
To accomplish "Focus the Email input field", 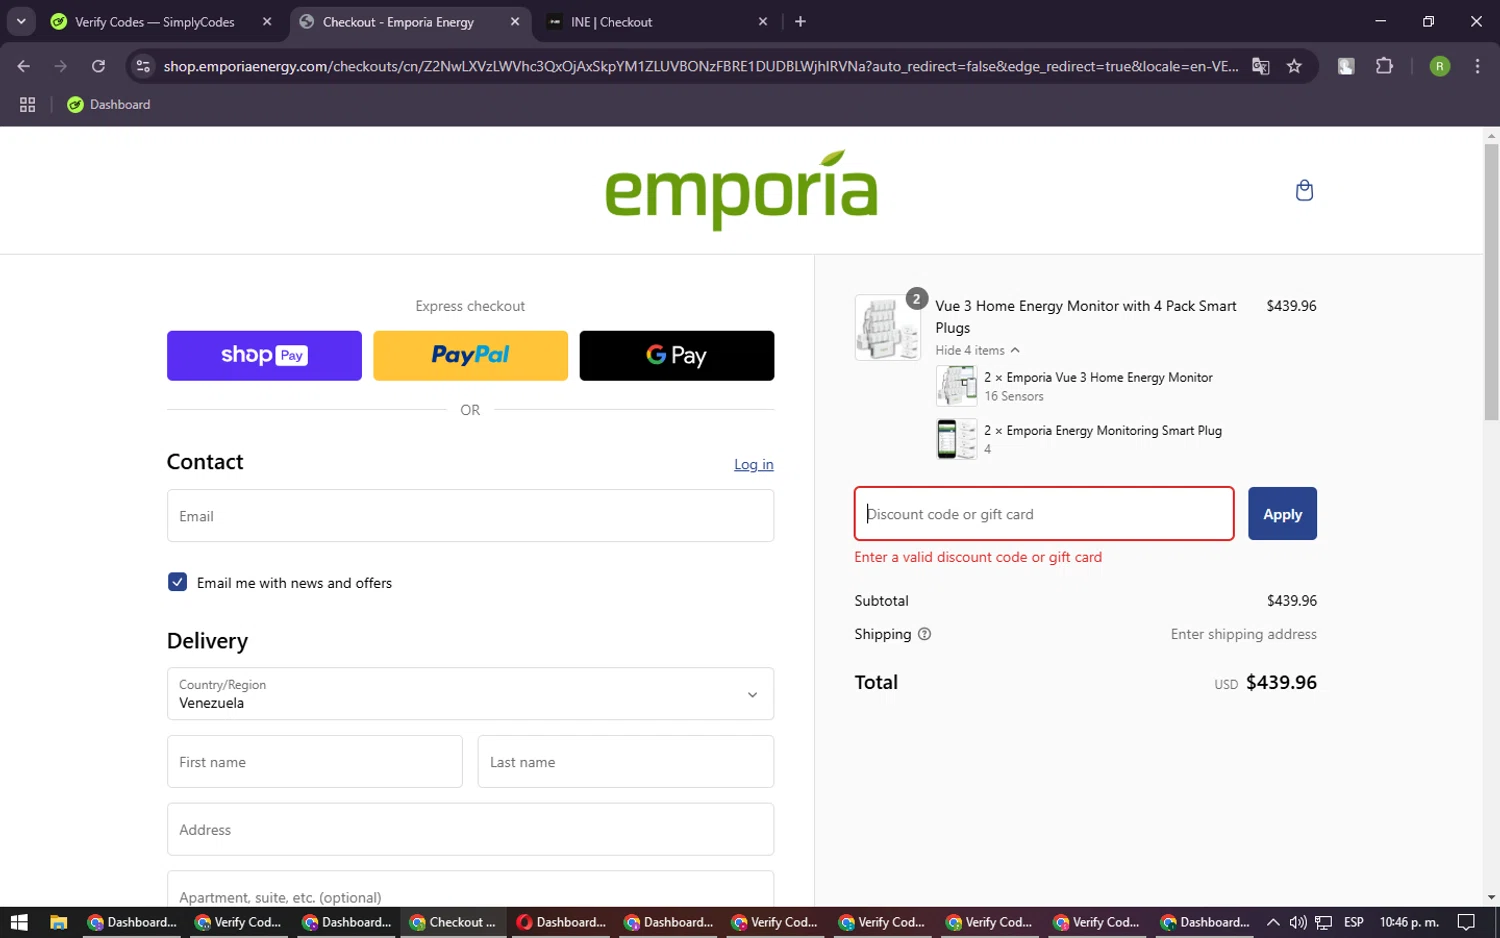I will [470, 516].
